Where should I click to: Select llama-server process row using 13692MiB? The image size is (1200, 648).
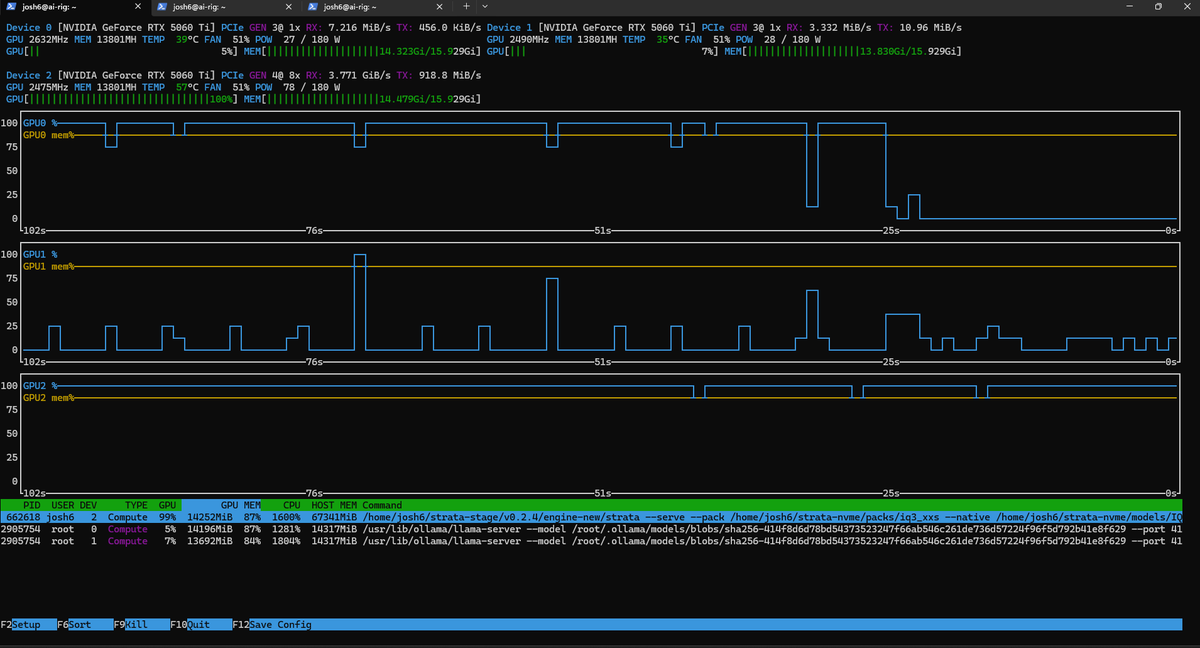(591, 541)
